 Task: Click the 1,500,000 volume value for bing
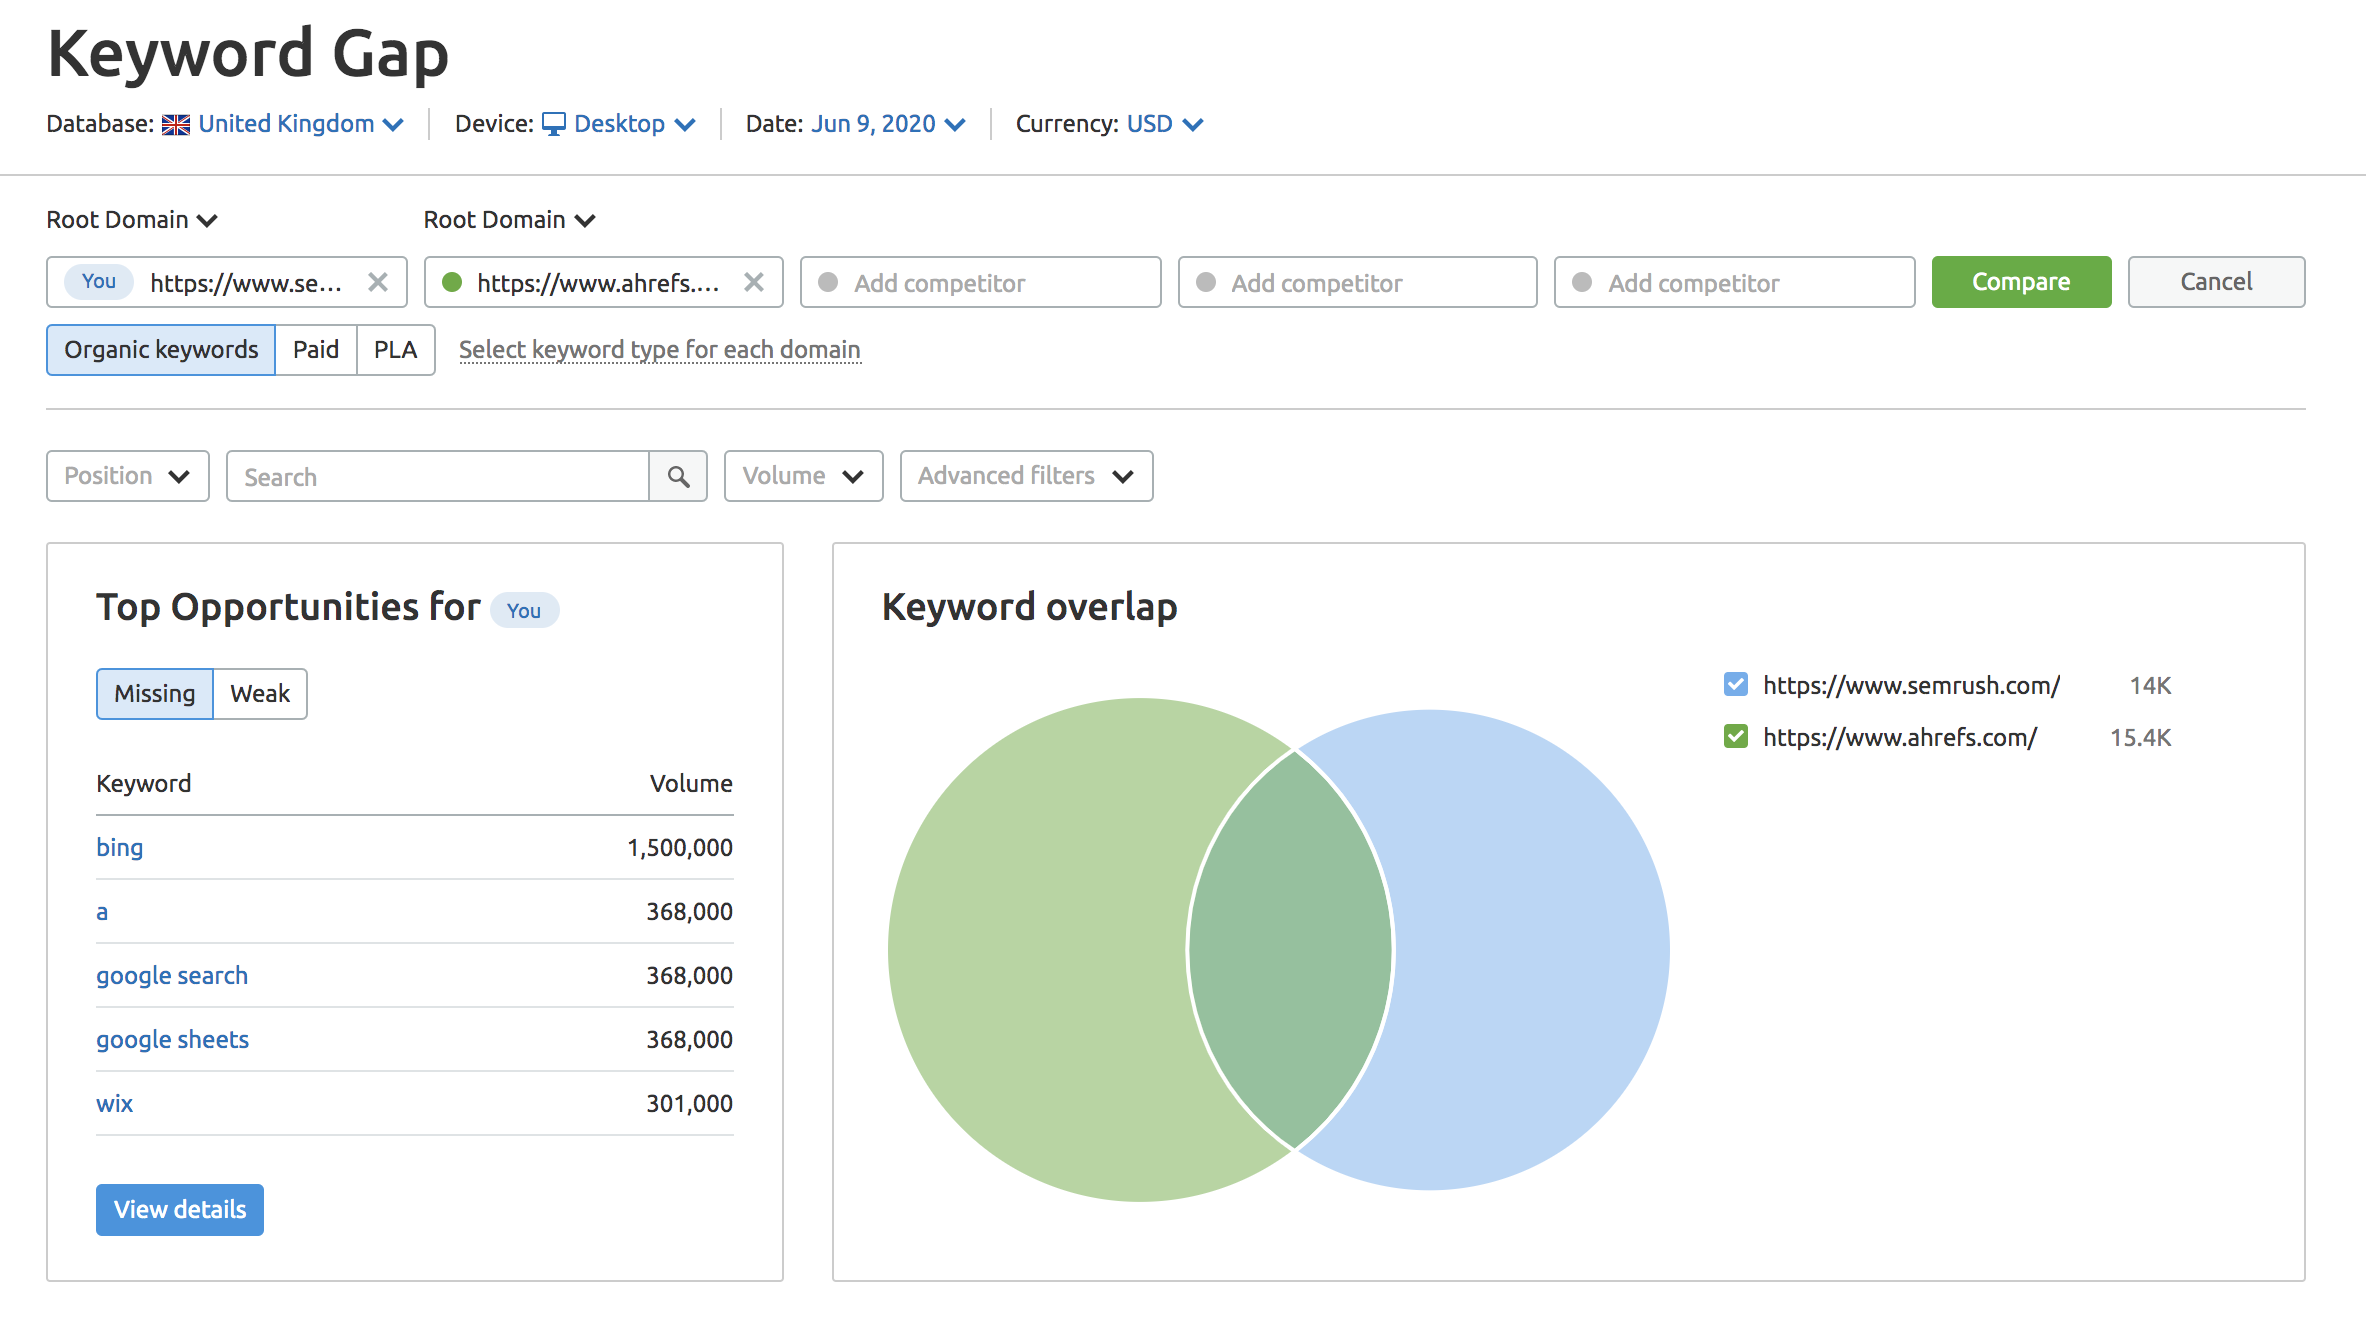pos(680,848)
